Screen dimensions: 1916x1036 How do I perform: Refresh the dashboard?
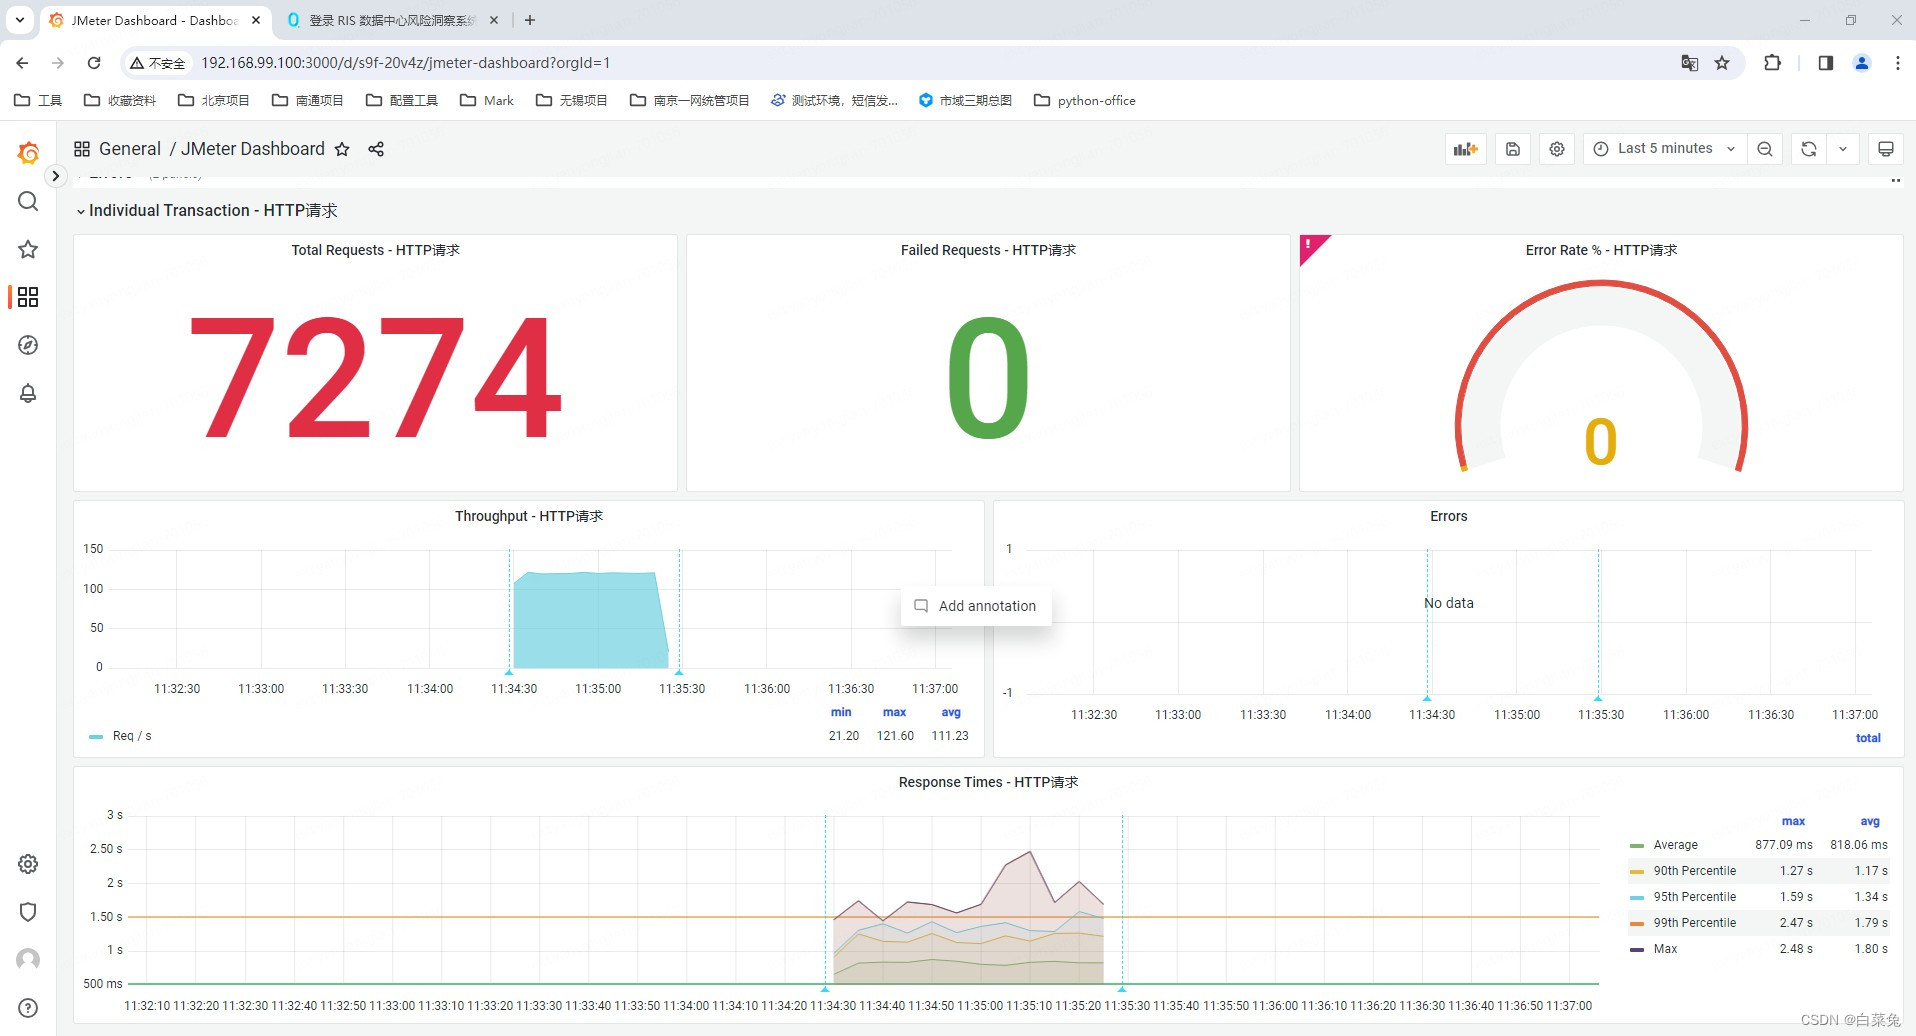tap(1809, 149)
